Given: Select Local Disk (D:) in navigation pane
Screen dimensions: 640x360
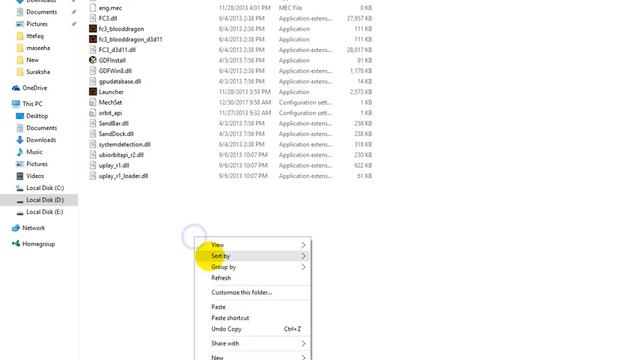Looking at the screenshot, I should coord(39,200).
